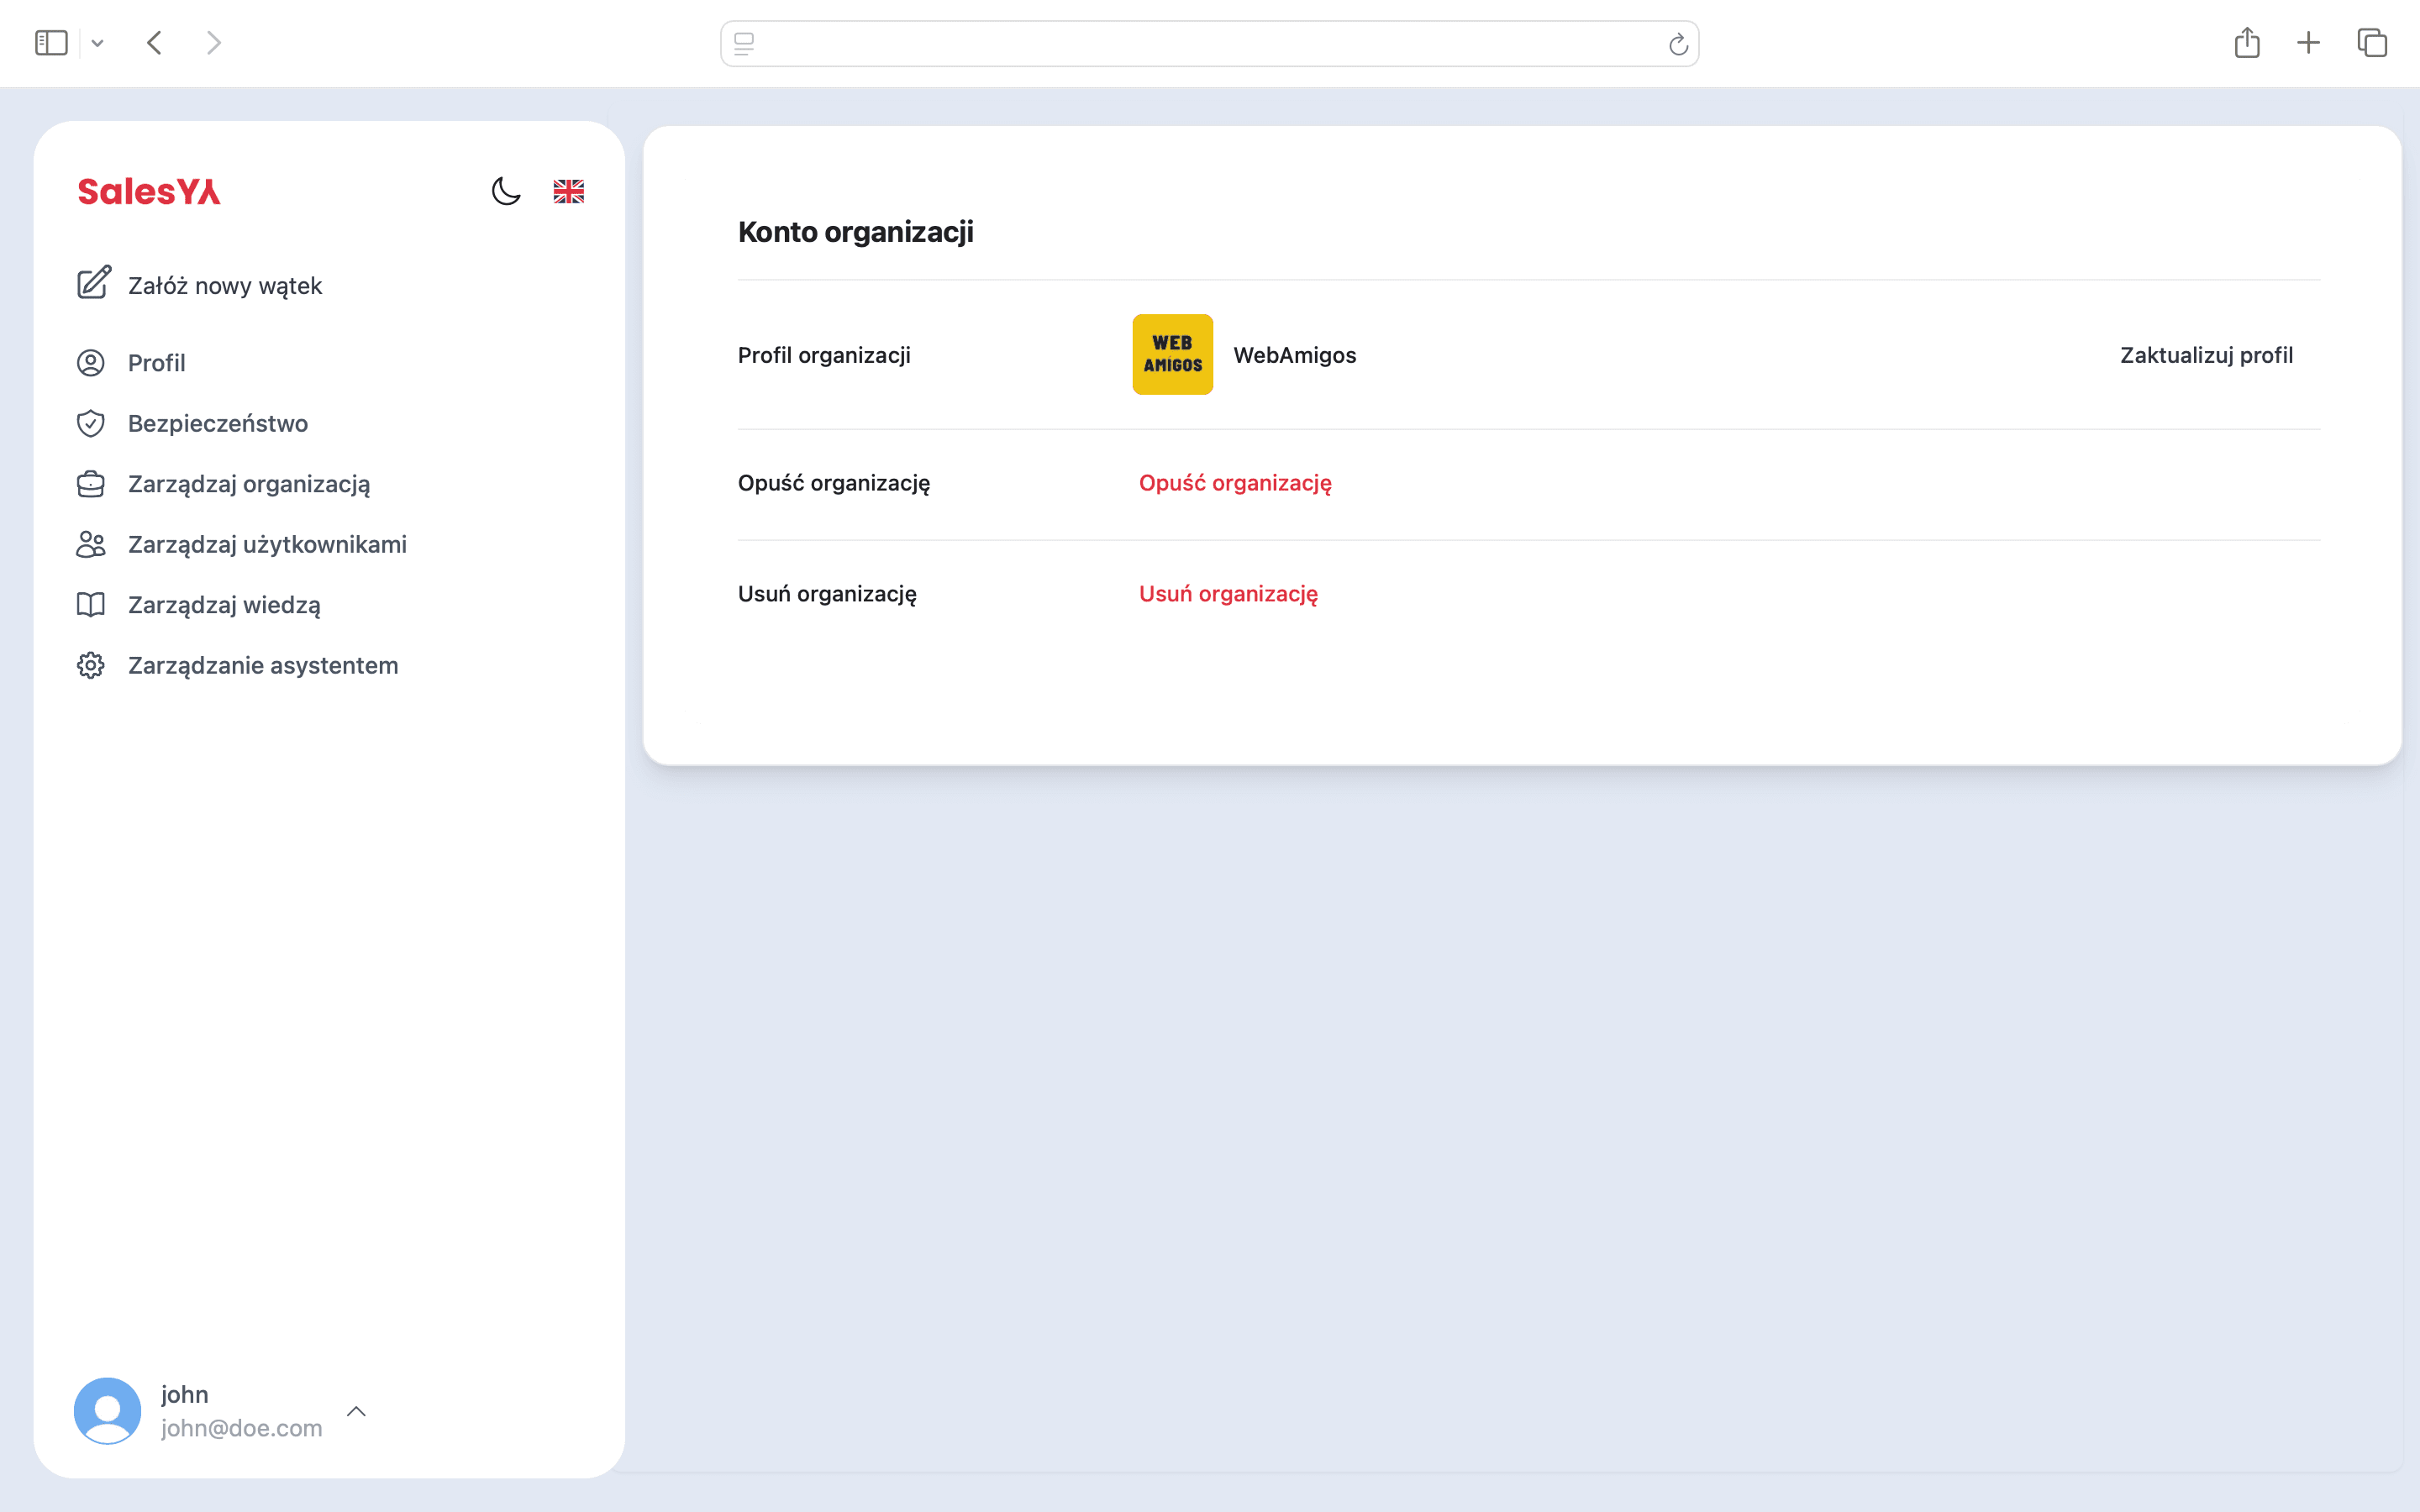The width and height of the screenshot is (2420, 1512).
Task: Click the Profil user circle icon
Action: pos(91,363)
